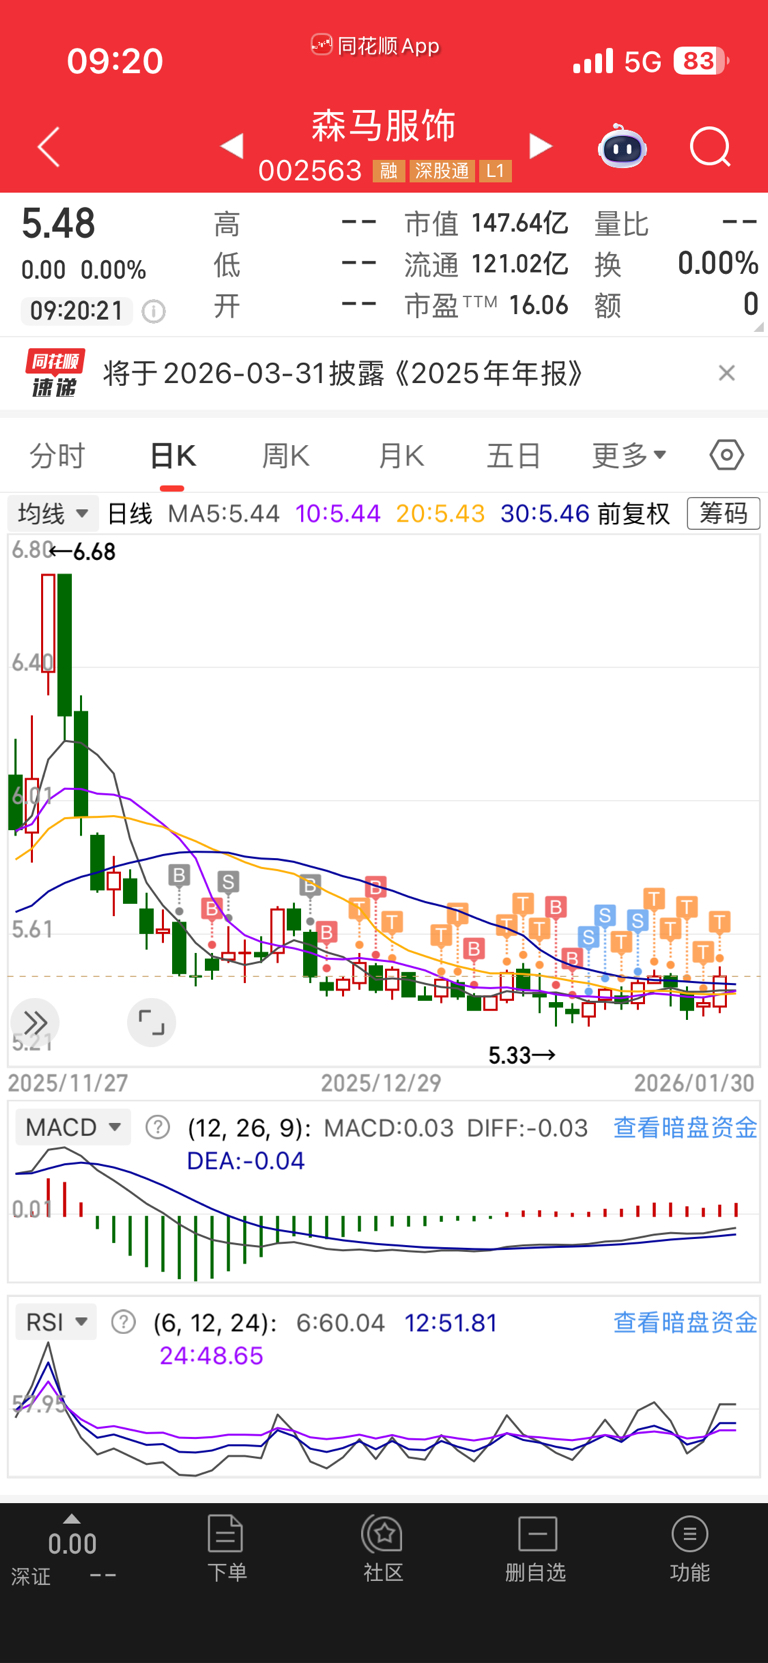The height and width of the screenshot is (1663, 768).
Task: Open the MACD indicator dropdown
Action: click(x=73, y=1127)
